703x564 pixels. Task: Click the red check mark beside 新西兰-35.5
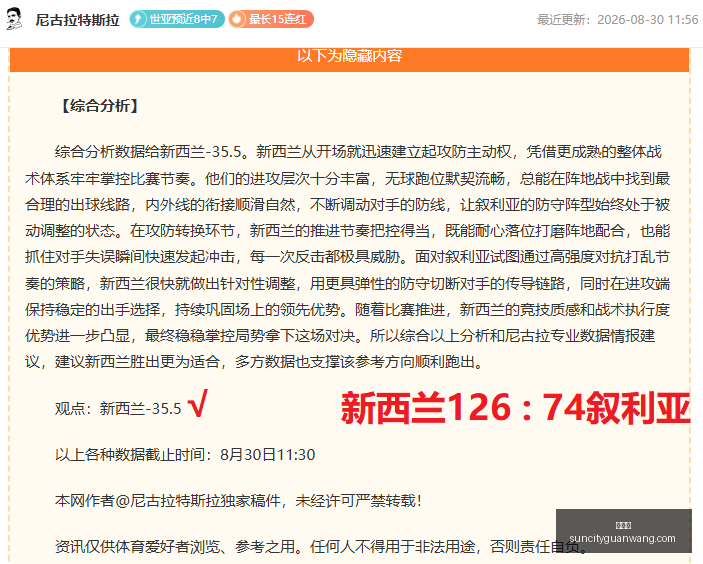point(198,403)
